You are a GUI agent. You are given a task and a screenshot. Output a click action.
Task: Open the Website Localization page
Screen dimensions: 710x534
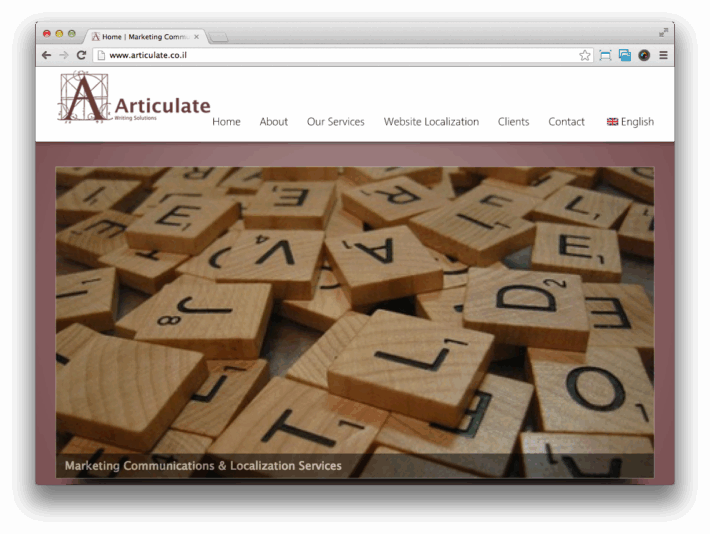pos(431,122)
